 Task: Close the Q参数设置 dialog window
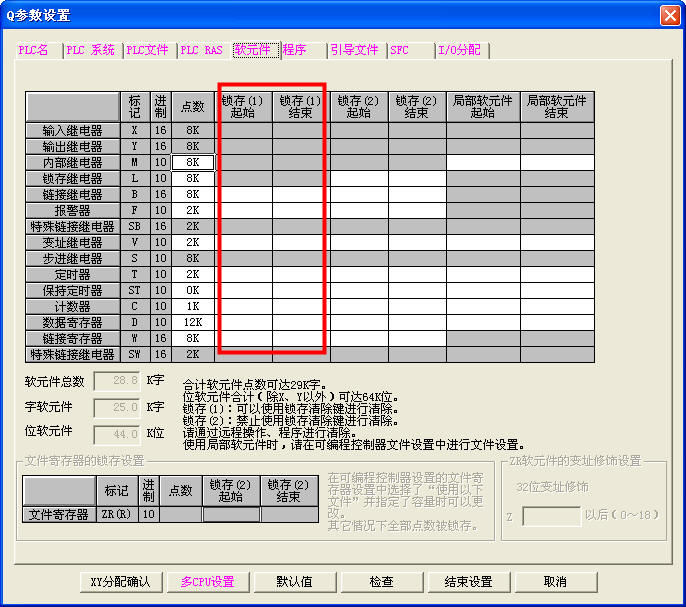click(669, 15)
